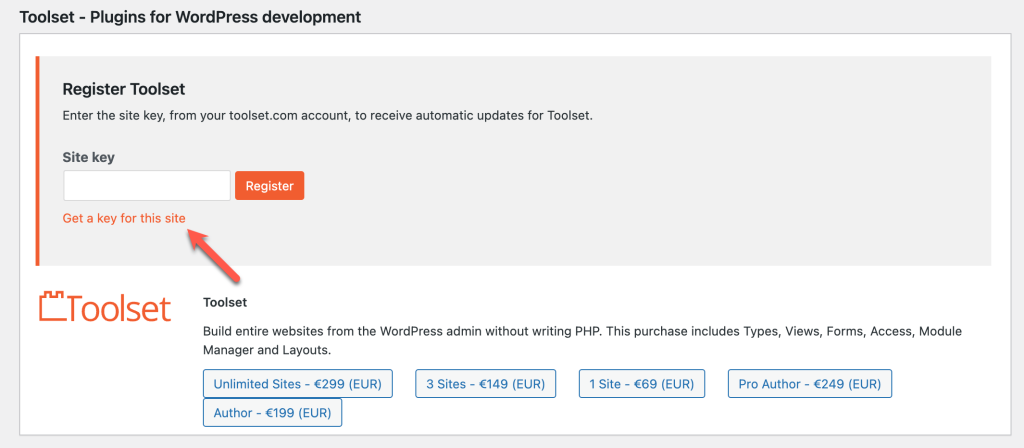Select the Author €199 plan
Screen dimensions: 1024x448
[x=272, y=413]
